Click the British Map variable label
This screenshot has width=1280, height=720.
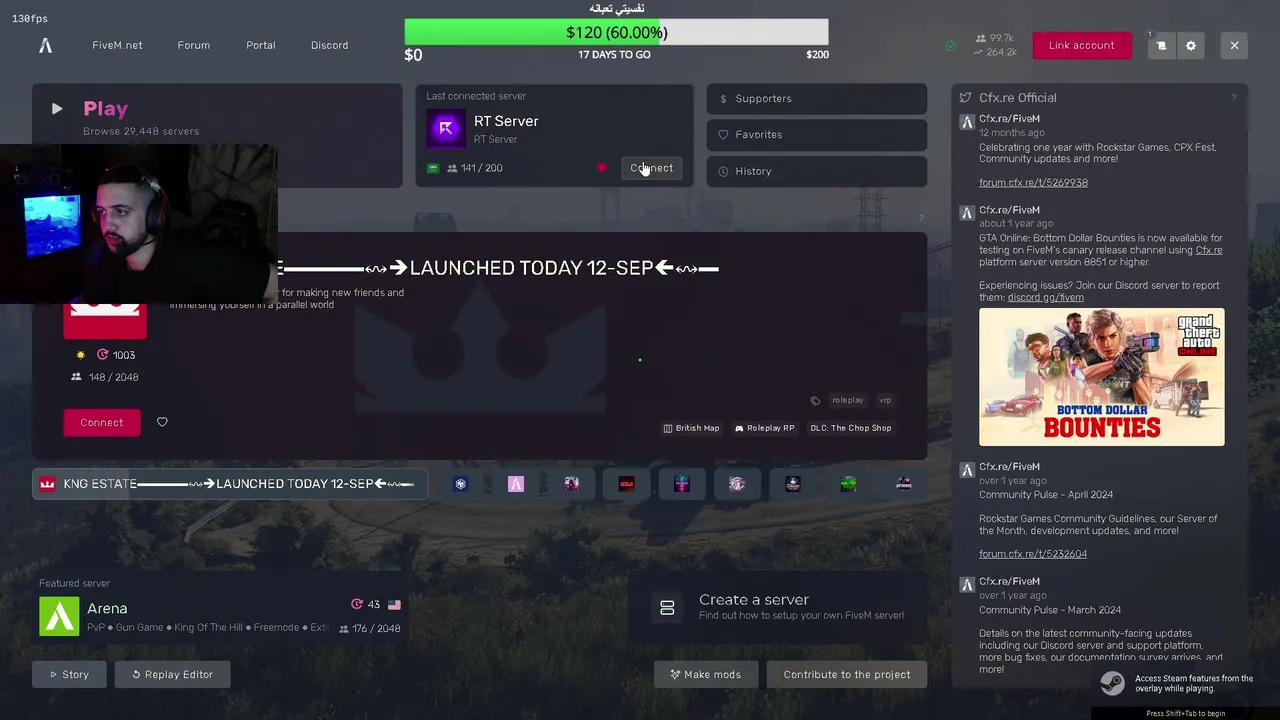click(691, 428)
